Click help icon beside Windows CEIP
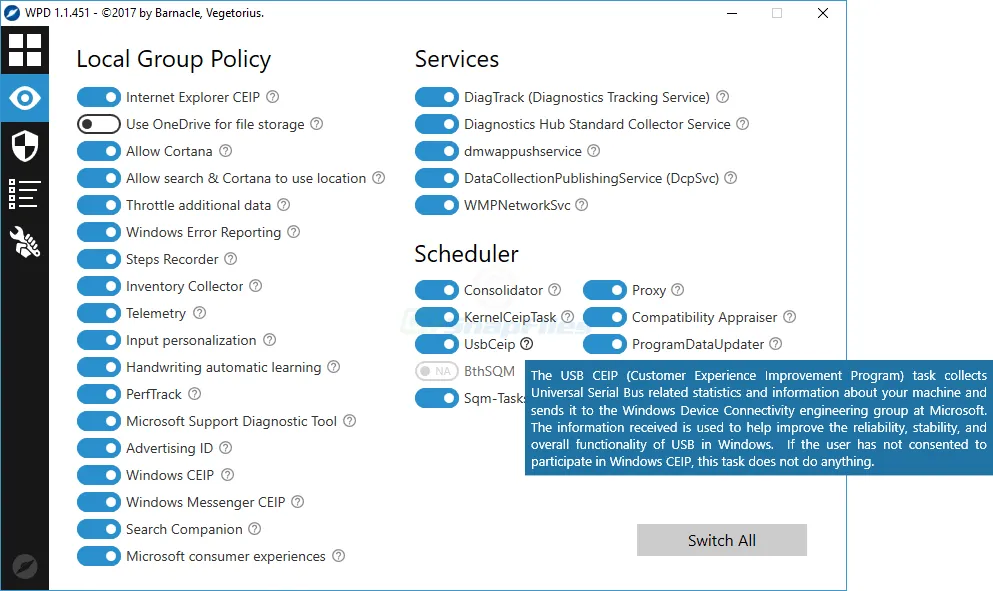 [x=227, y=474]
